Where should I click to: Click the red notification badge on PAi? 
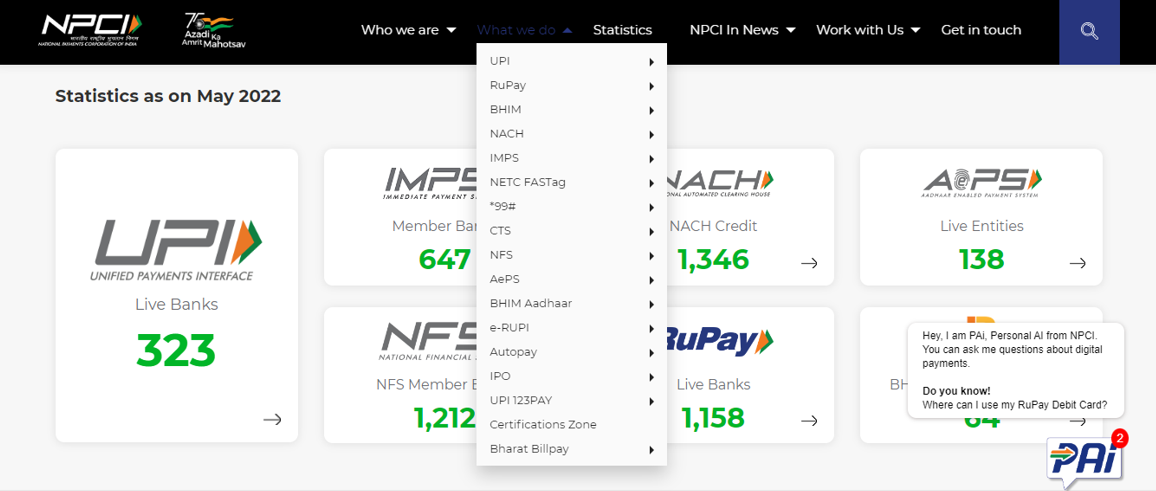[x=1119, y=439]
